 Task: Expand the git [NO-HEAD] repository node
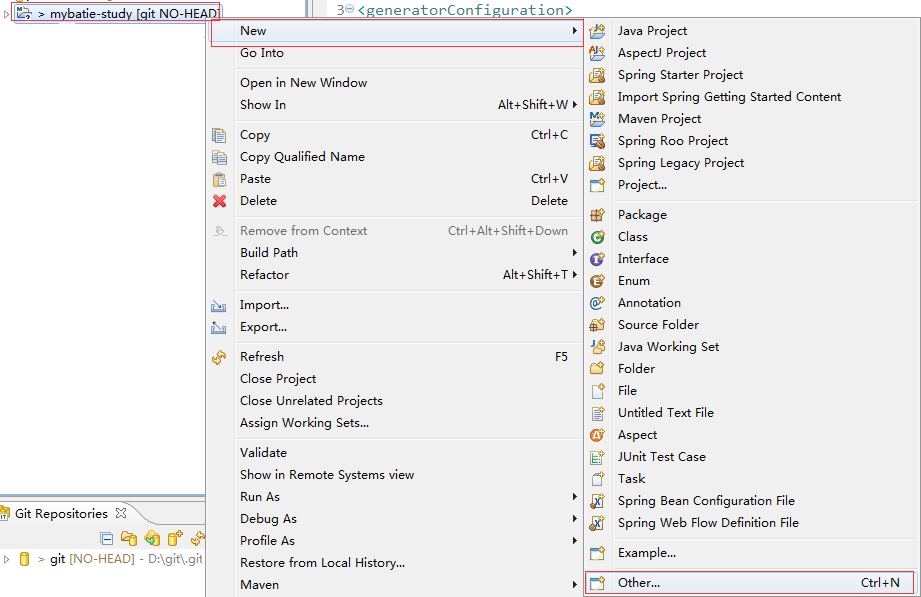[x=6, y=559]
